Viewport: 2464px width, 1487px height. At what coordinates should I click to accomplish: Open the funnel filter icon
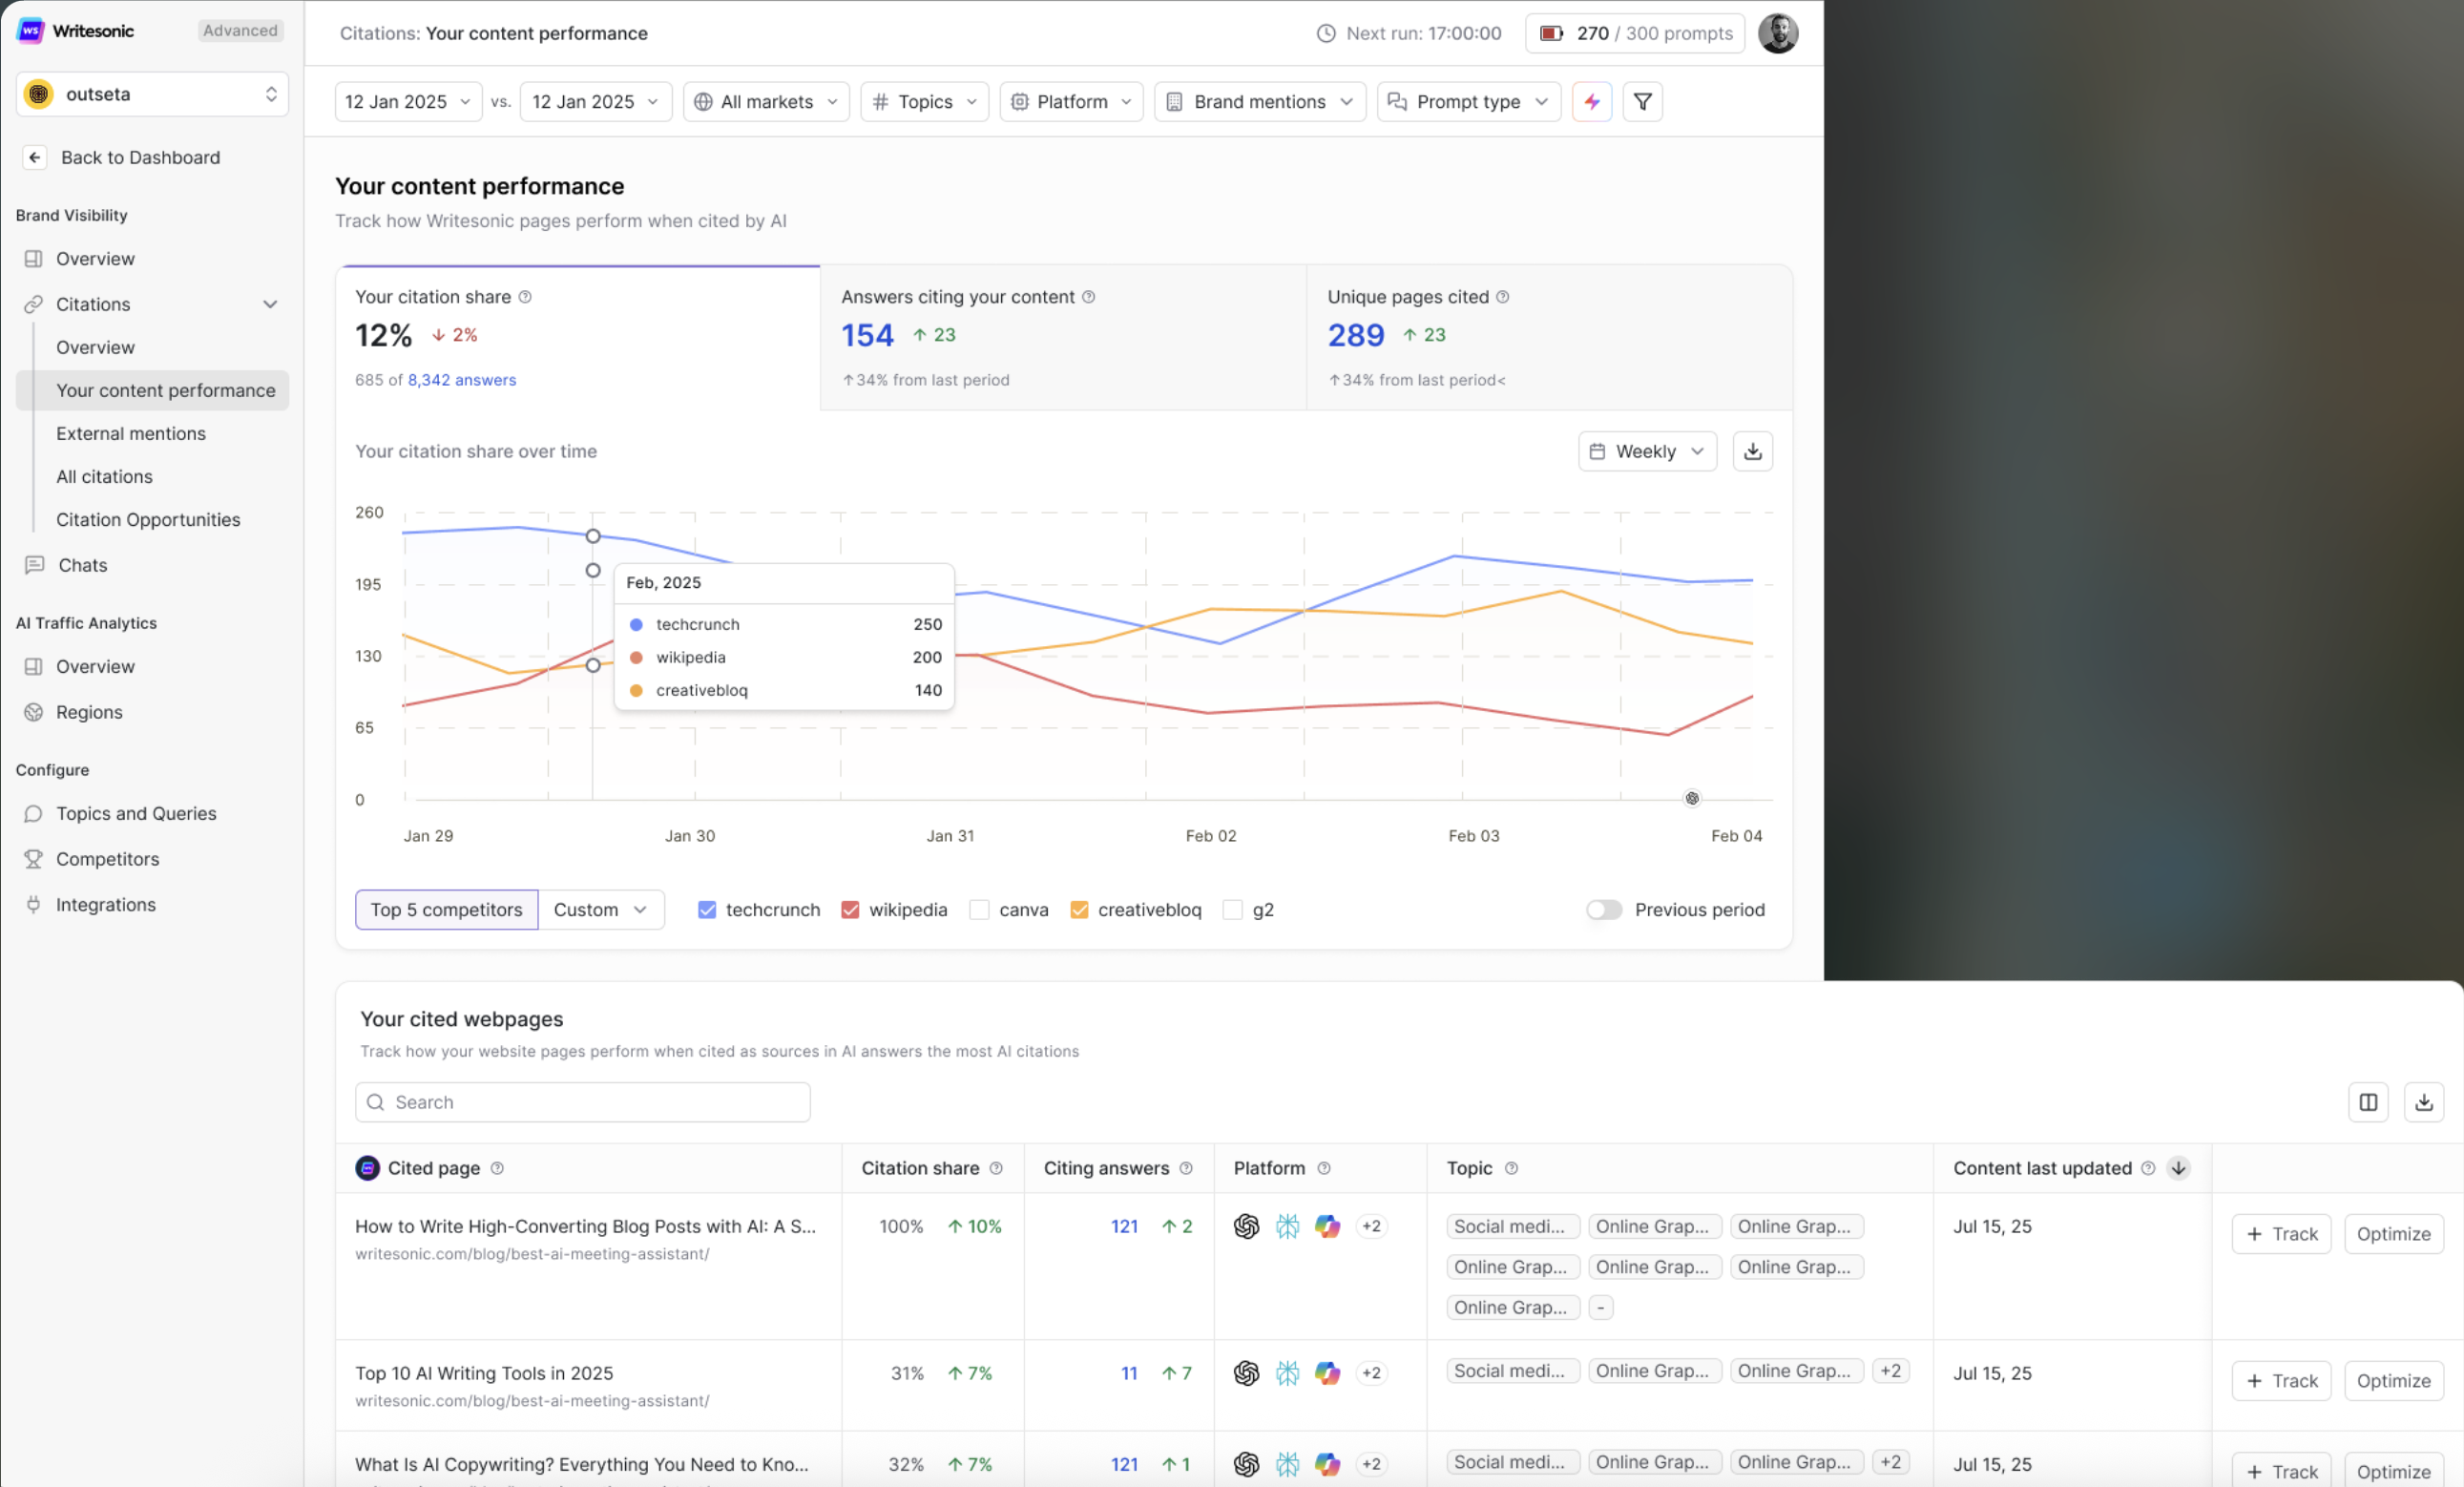(1642, 102)
